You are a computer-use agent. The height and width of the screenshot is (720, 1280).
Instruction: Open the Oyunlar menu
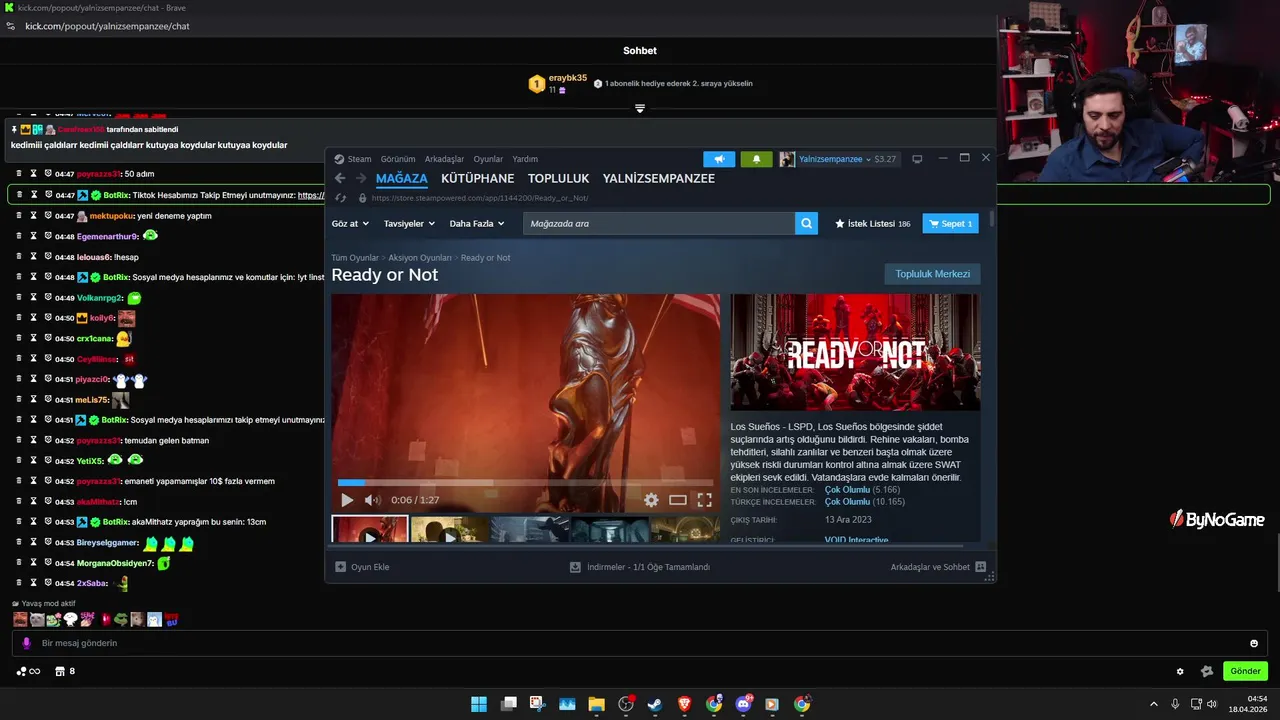pyautogui.click(x=488, y=159)
